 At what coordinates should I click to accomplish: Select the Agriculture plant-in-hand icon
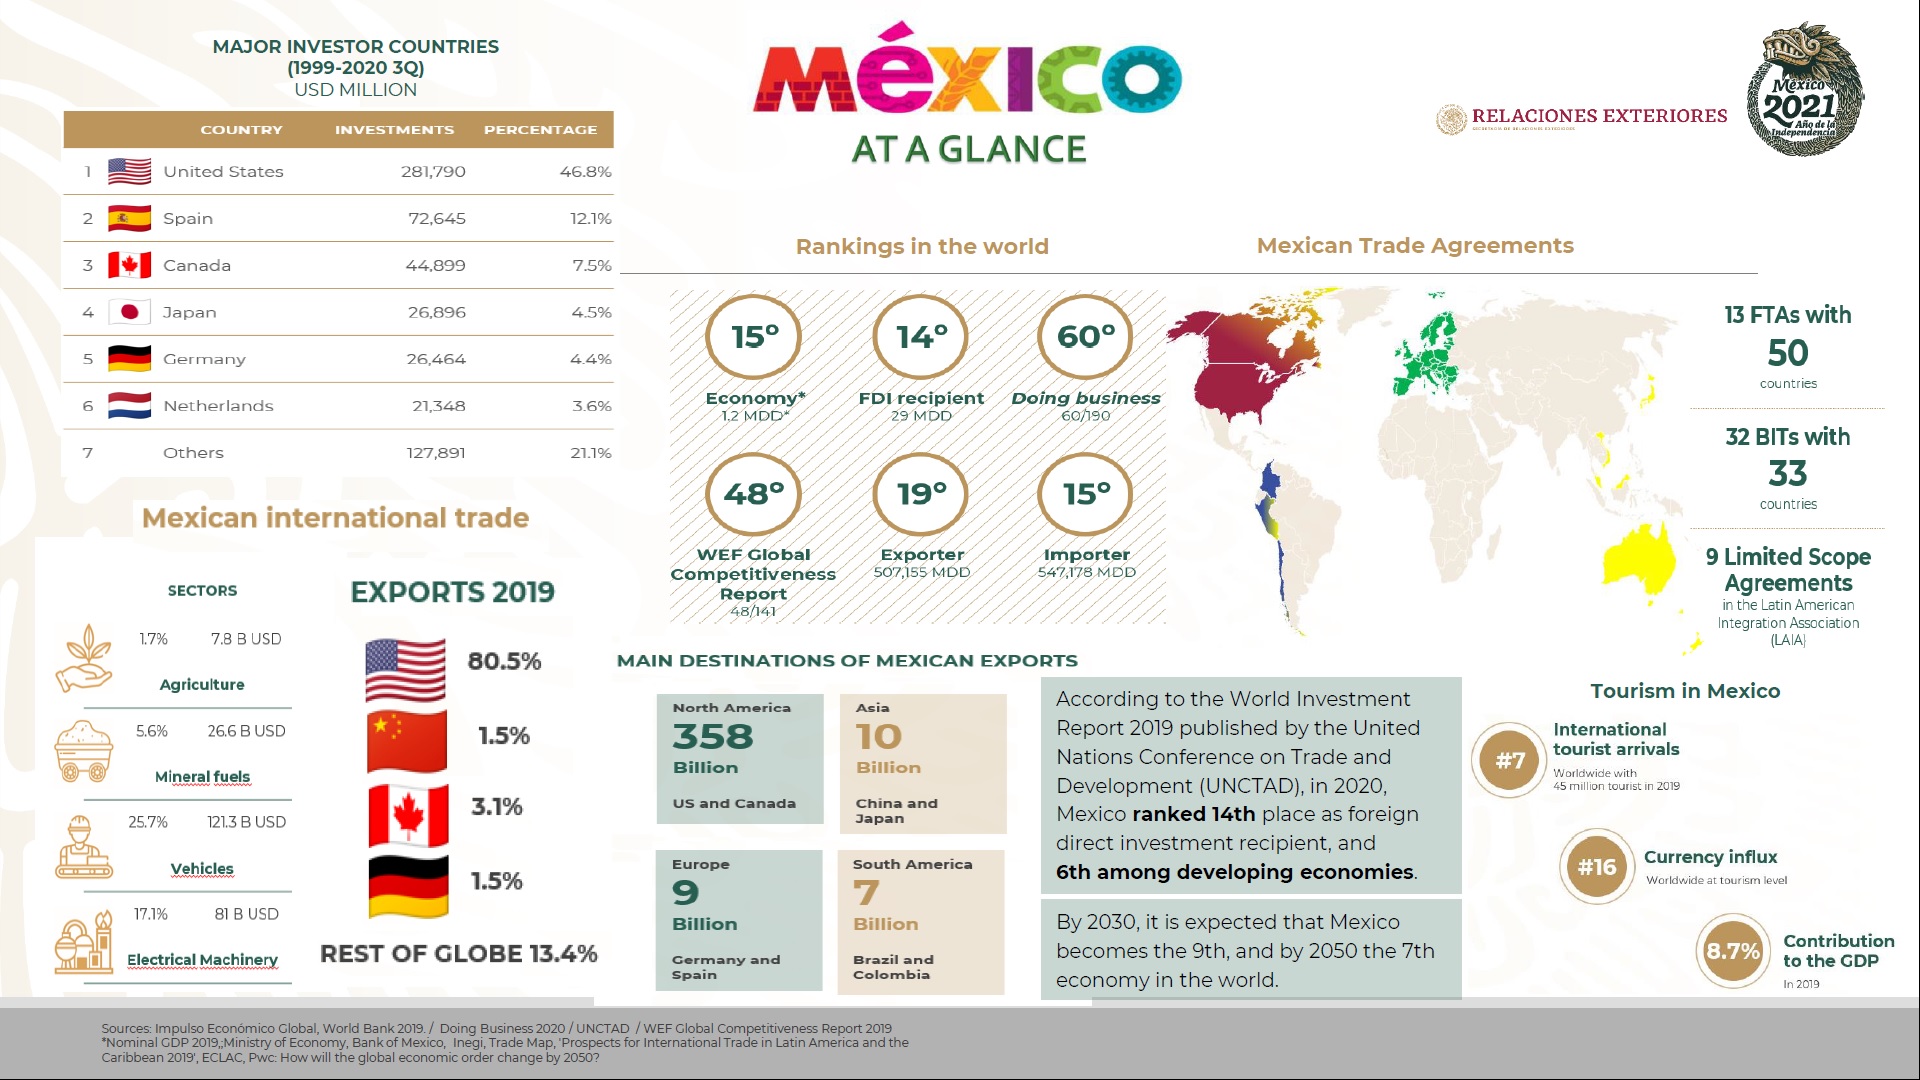click(84, 658)
